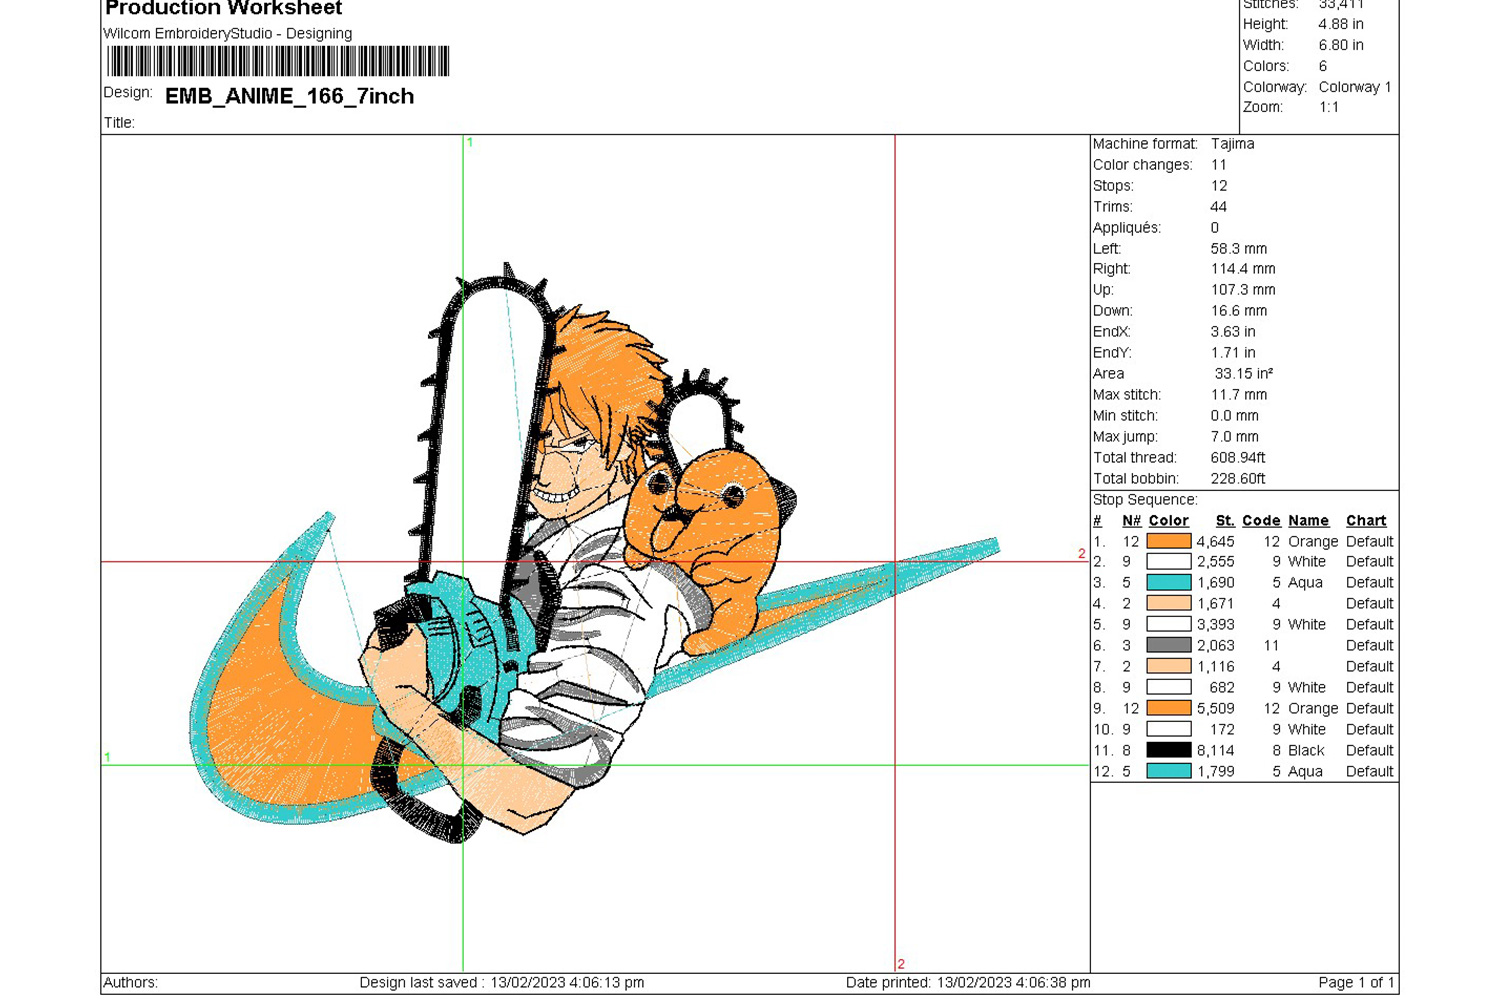Select the Max jump value 7.0 mm
Screen dimensions: 1502x1000
tap(1234, 436)
